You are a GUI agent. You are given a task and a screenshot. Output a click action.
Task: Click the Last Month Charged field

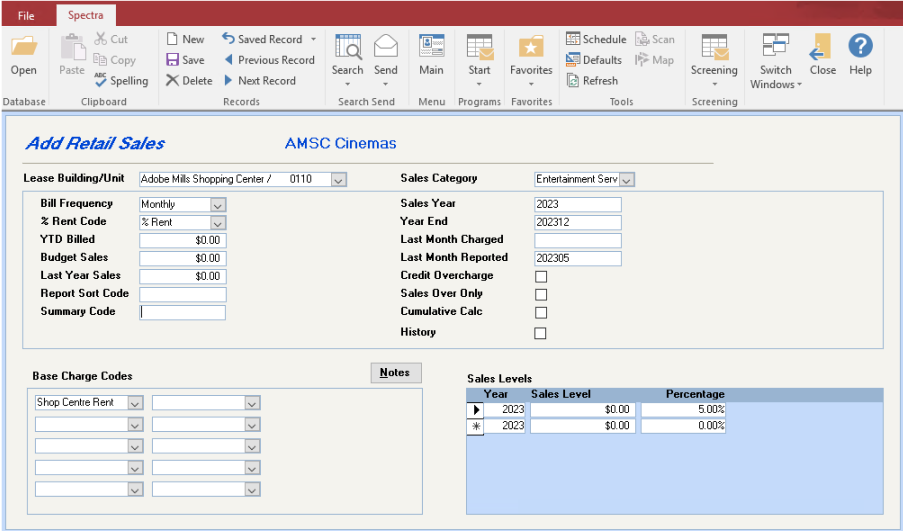tap(578, 240)
